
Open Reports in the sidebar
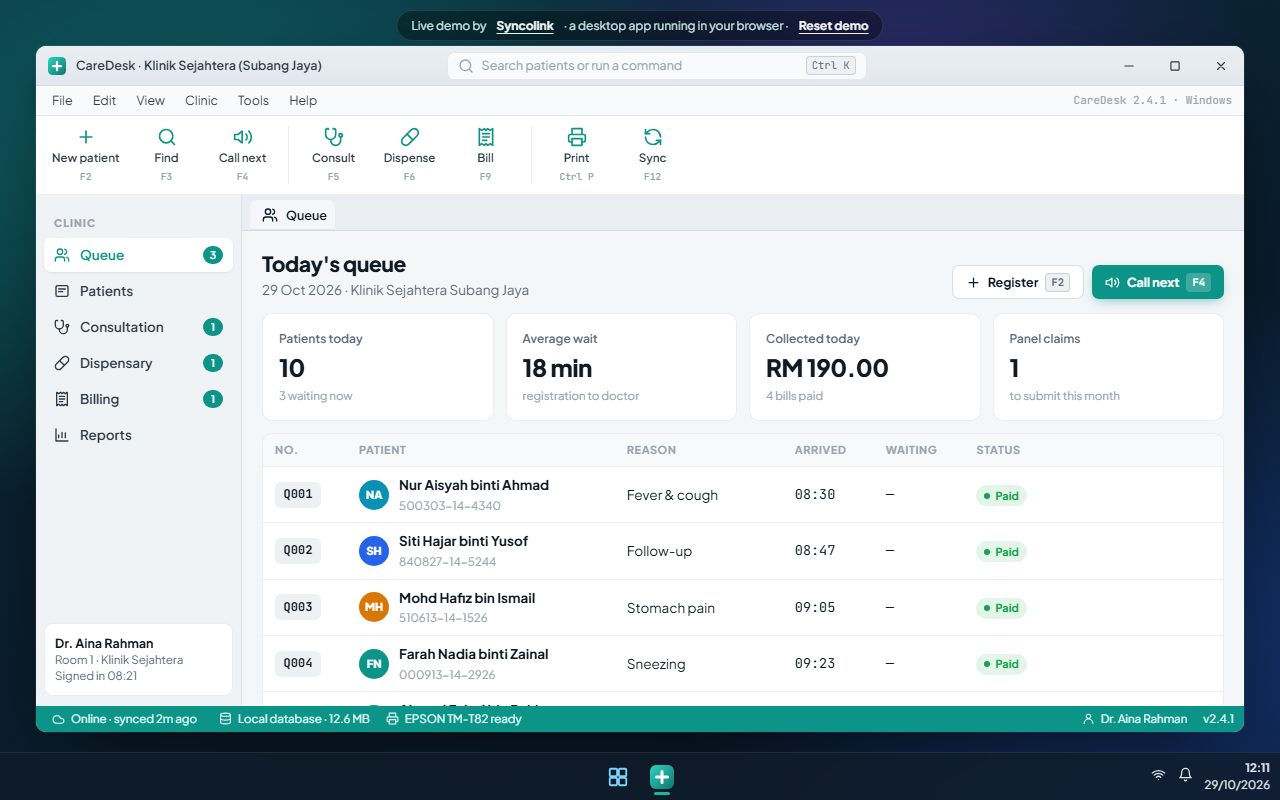(138, 435)
